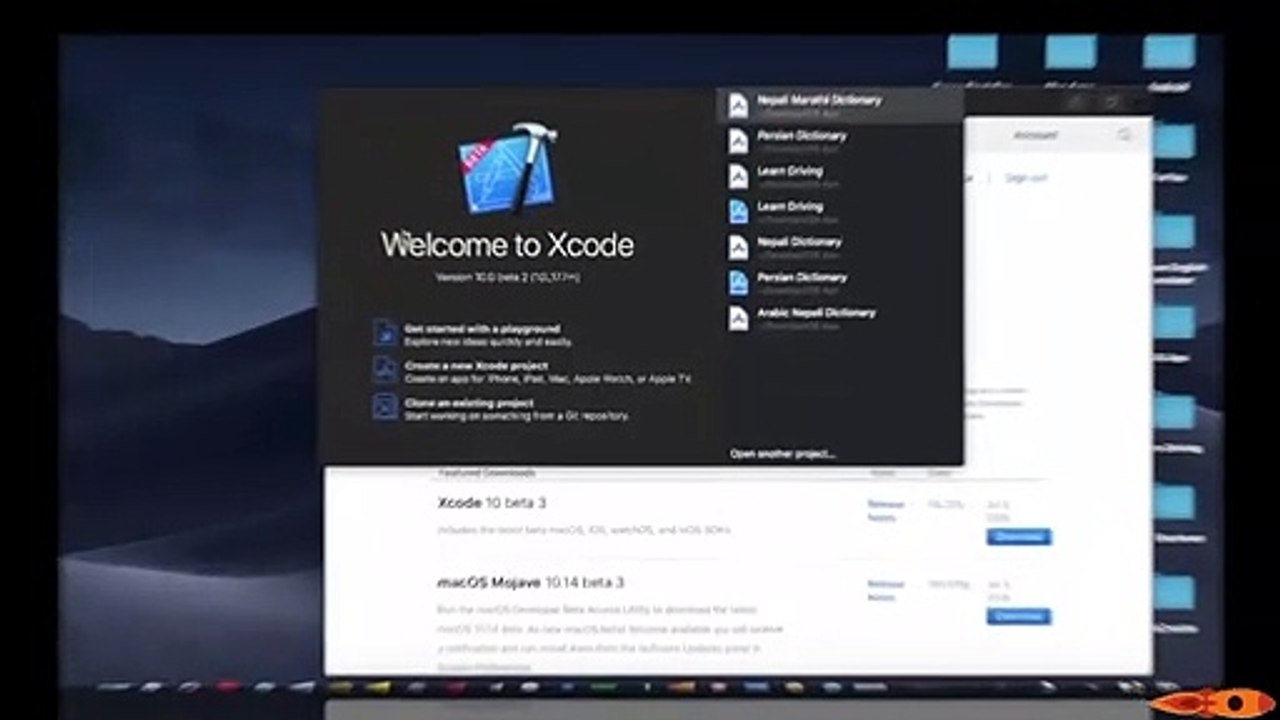Image resolution: width=1280 pixels, height=720 pixels.
Task: Open Persian Dictionary with the blue workspace icon
Action: pyautogui.click(x=839, y=283)
